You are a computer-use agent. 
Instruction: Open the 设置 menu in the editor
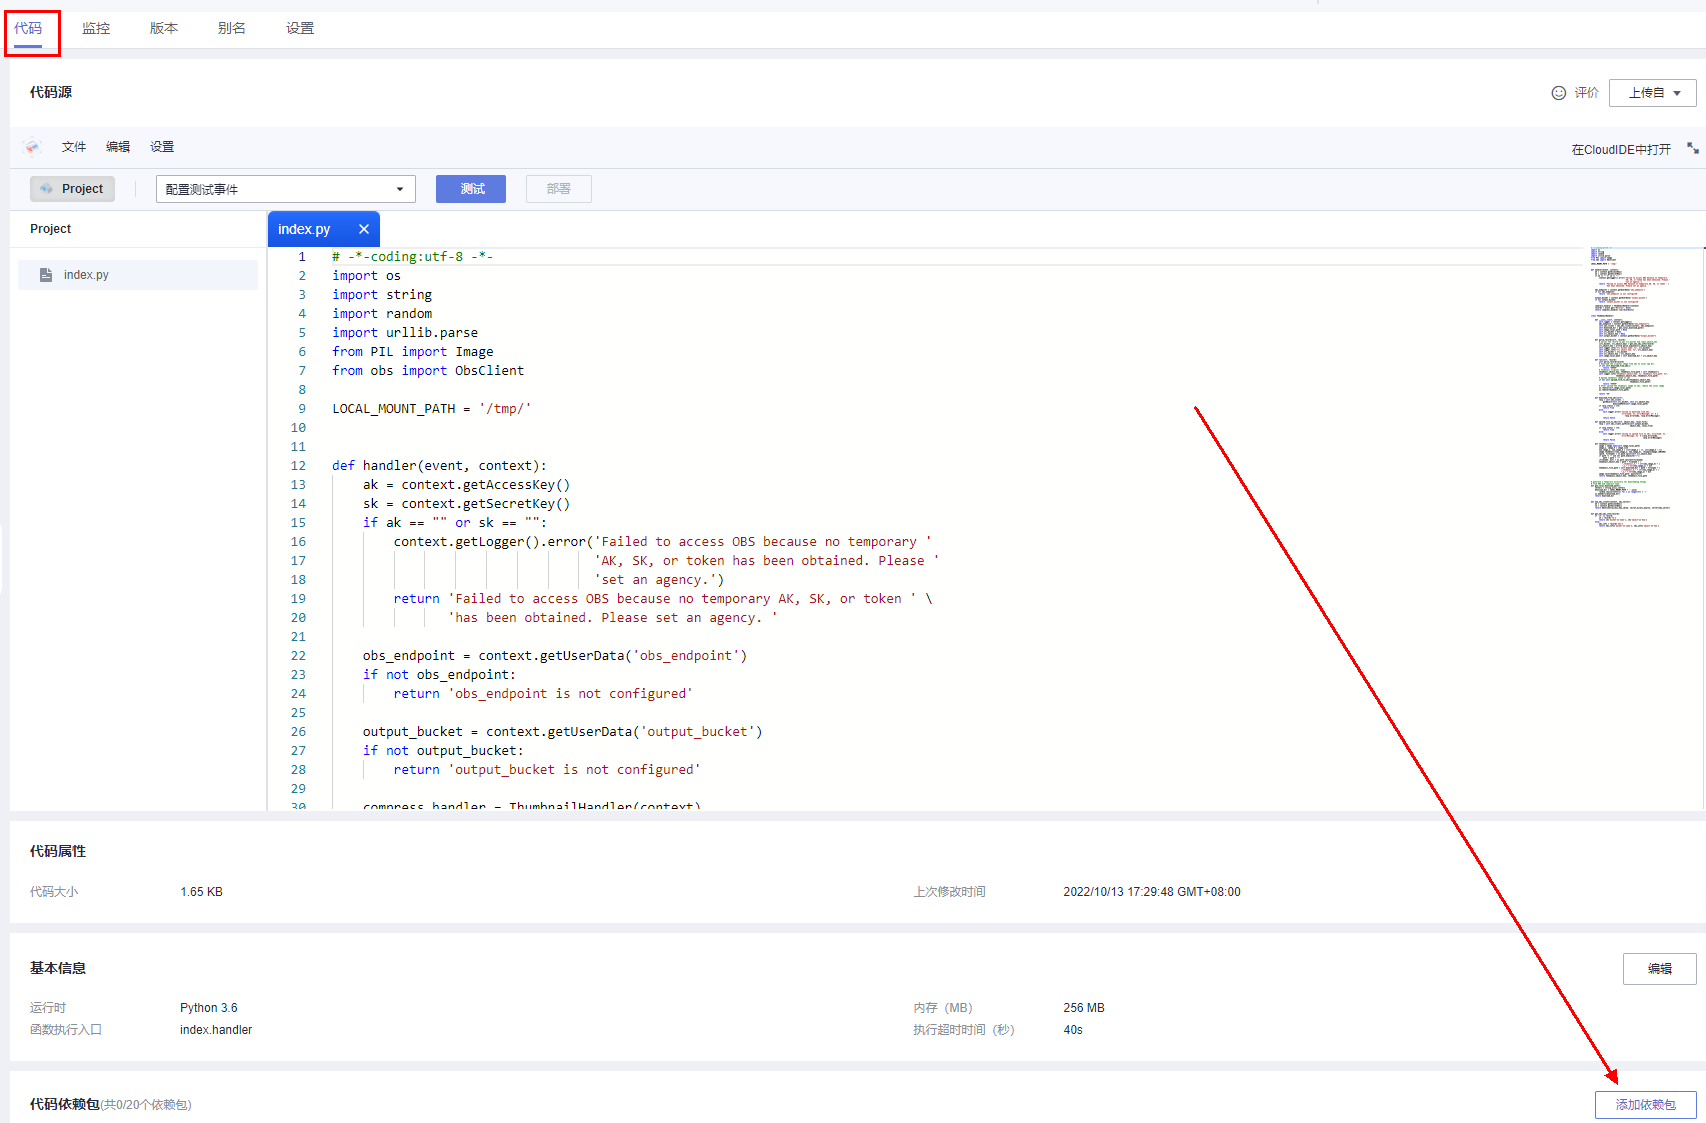click(x=162, y=147)
